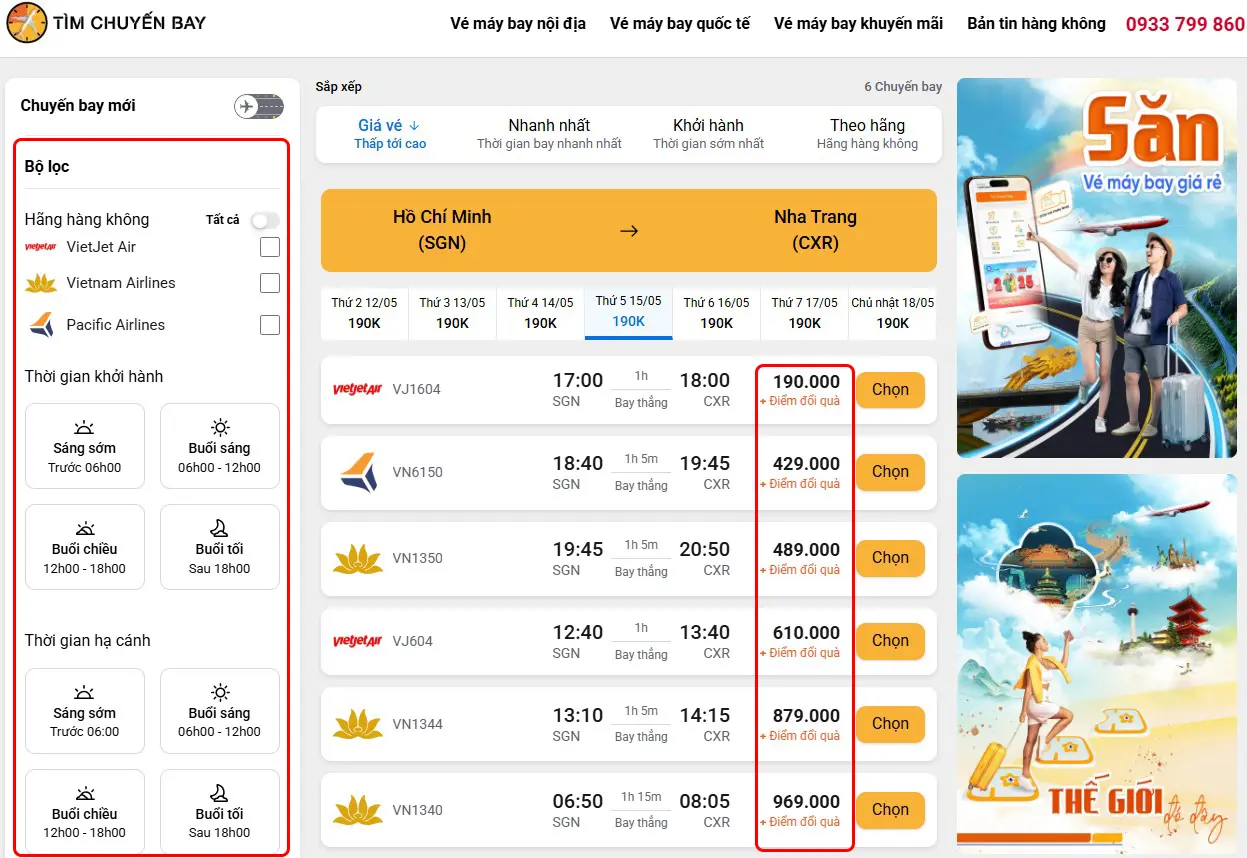This screenshot has width=1247, height=858.
Task: Open Vé máy bay quốc tế menu
Action: (x=680, y=23)
